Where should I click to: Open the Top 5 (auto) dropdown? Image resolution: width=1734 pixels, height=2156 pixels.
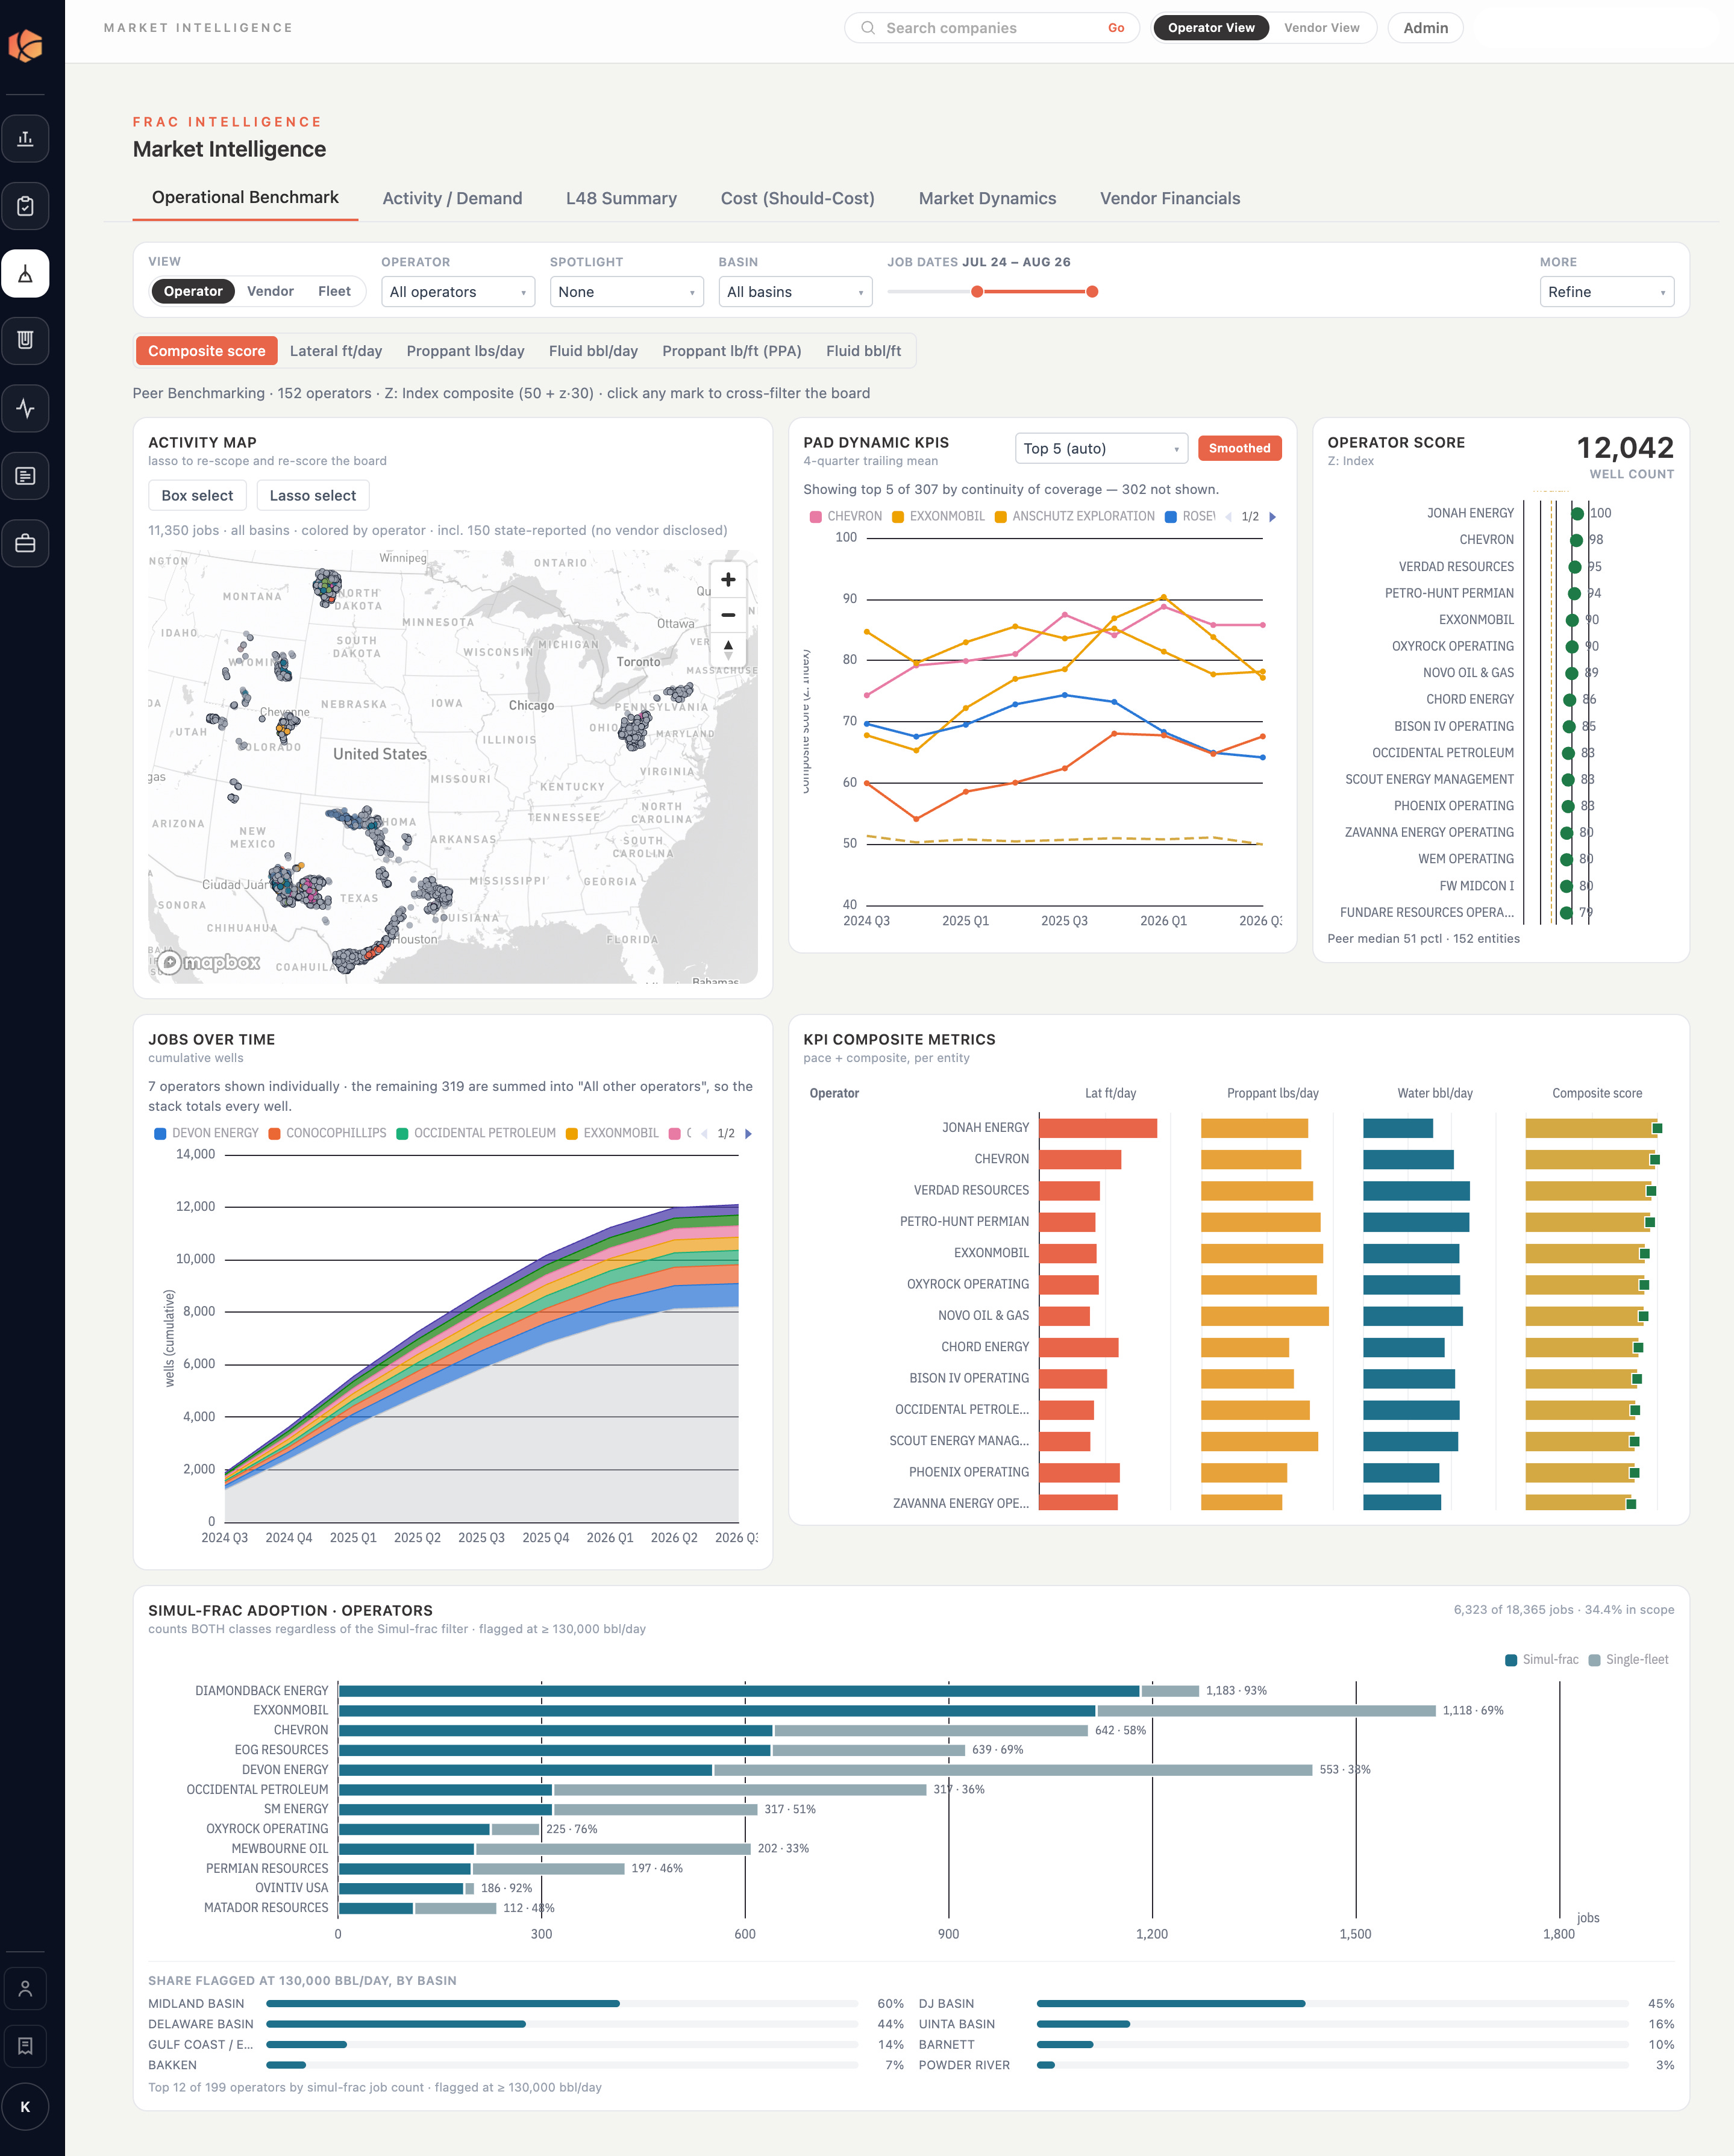click(x=1101, y=448)
